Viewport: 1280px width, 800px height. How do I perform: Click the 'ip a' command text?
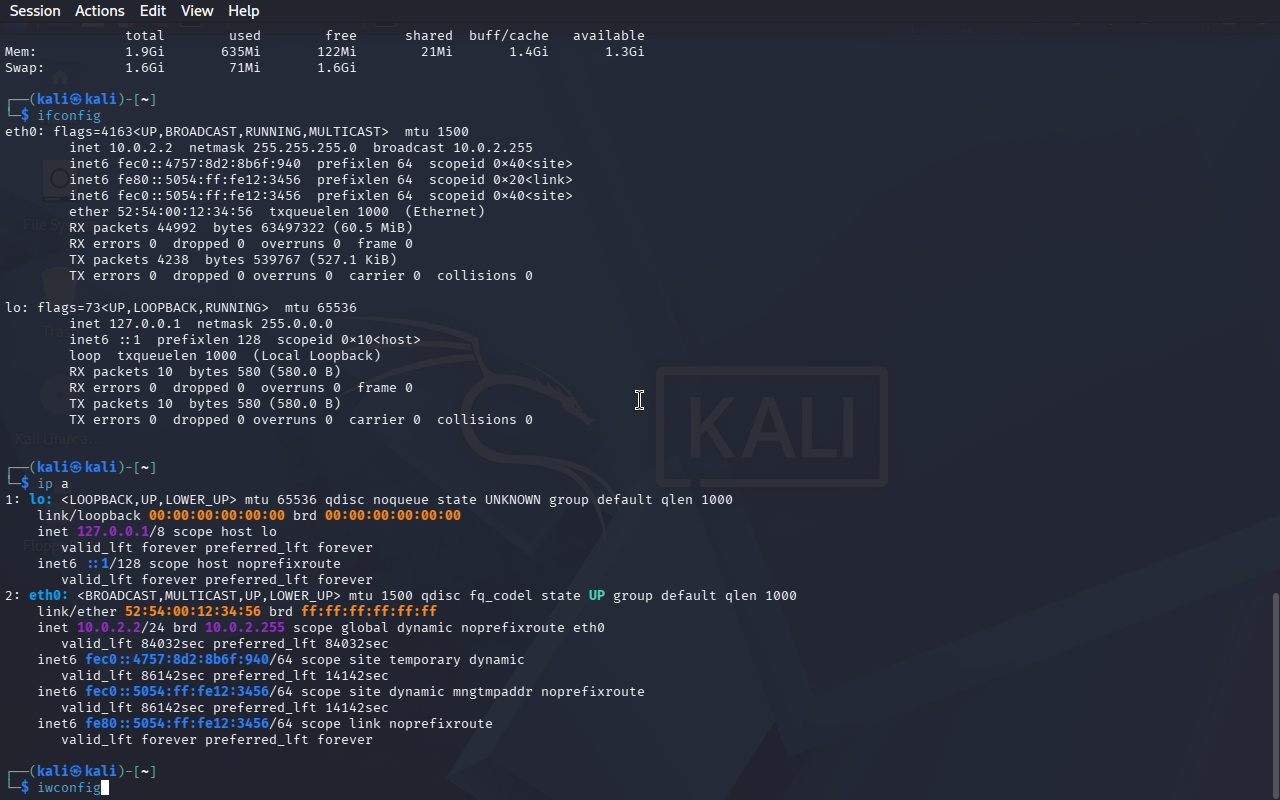coord(53,484)
